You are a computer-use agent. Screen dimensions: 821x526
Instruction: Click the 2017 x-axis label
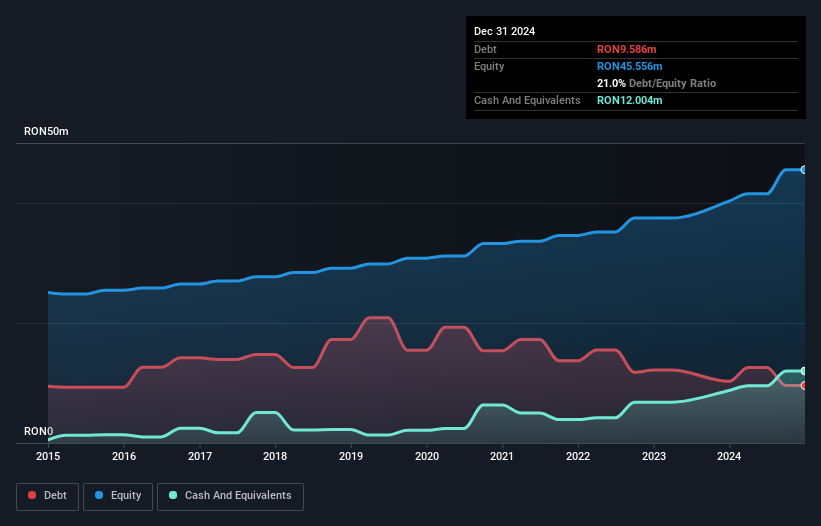coord(200,456)
